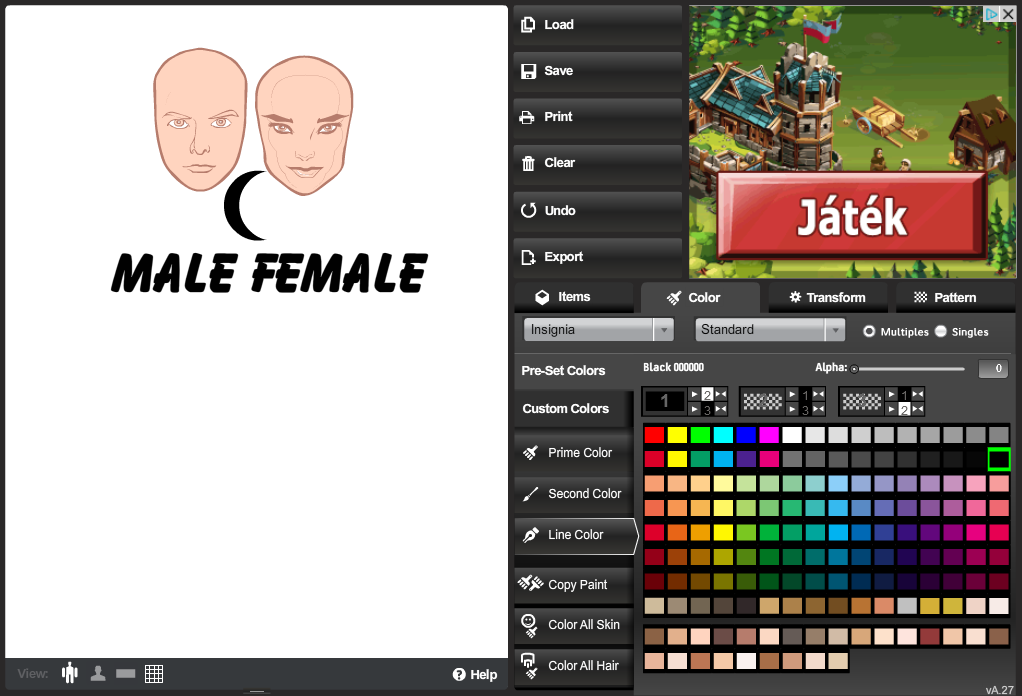Select the Singles radio button
The image size is (1022, 696).
[941, 331]
